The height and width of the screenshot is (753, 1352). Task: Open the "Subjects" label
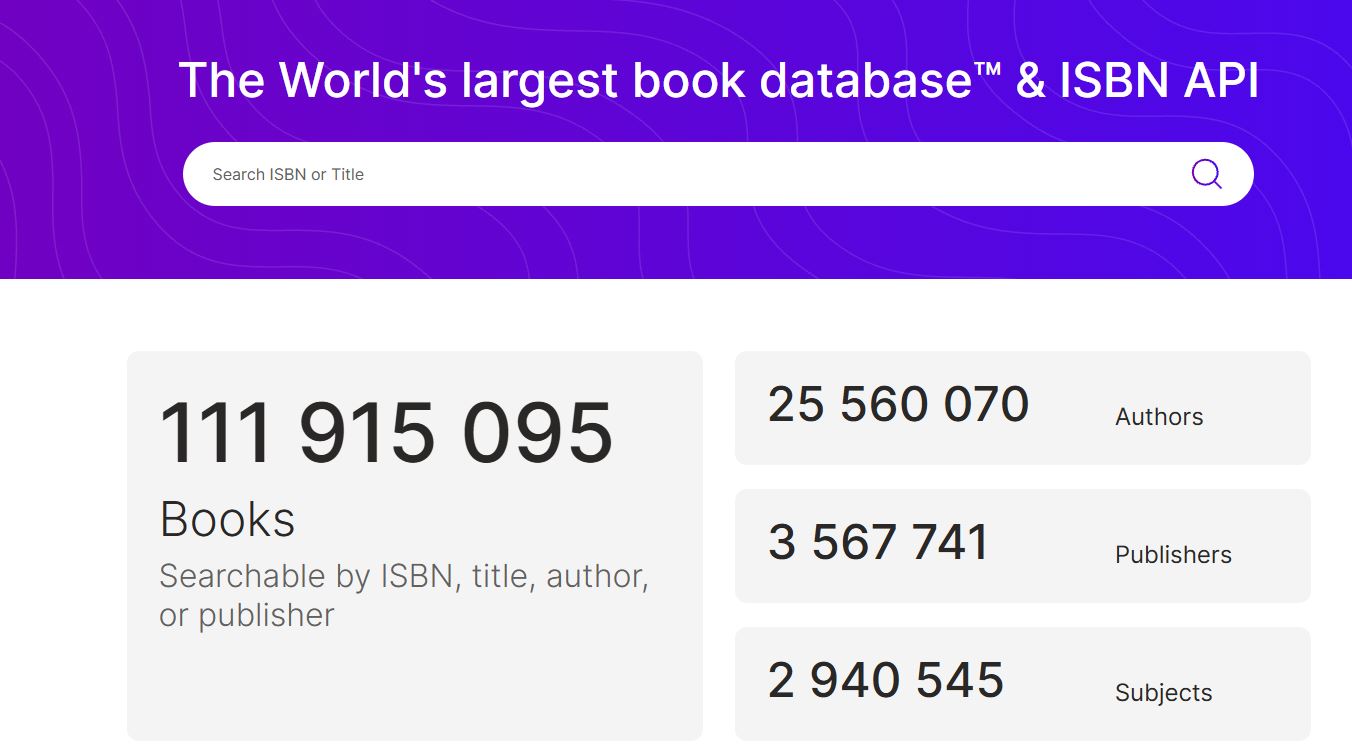point(1163,693)
